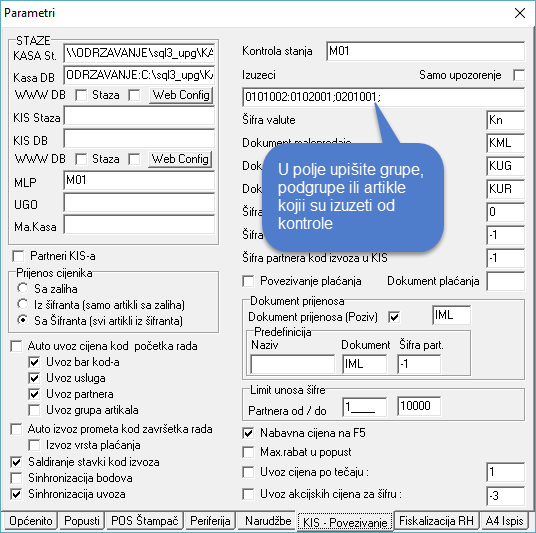Go to the Fiskalizacija RH tab
Image resolution: width=536 pixels, height=533 pixels.
click(436, 521)
